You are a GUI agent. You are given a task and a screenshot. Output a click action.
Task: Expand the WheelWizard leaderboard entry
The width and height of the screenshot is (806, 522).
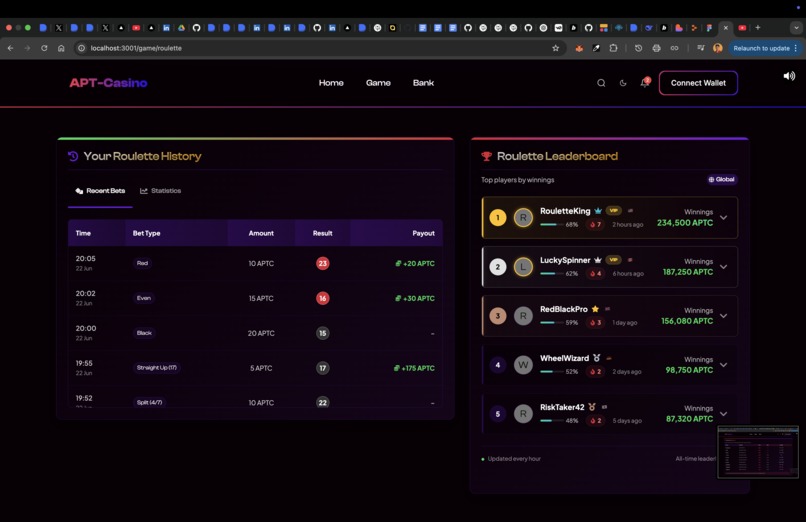click(723, 365)
